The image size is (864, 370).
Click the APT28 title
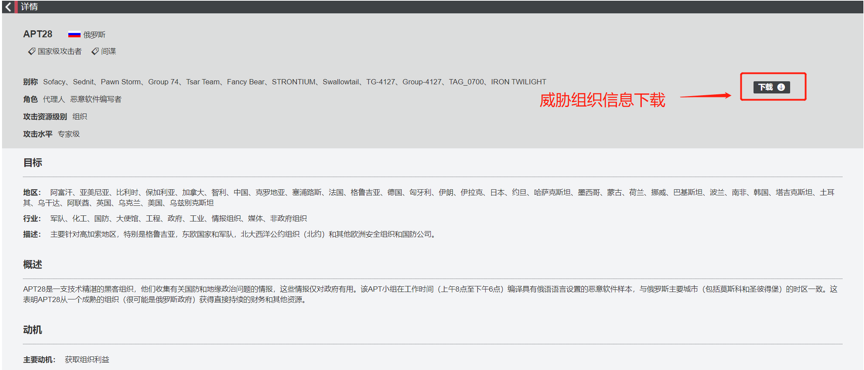(38, 34)
